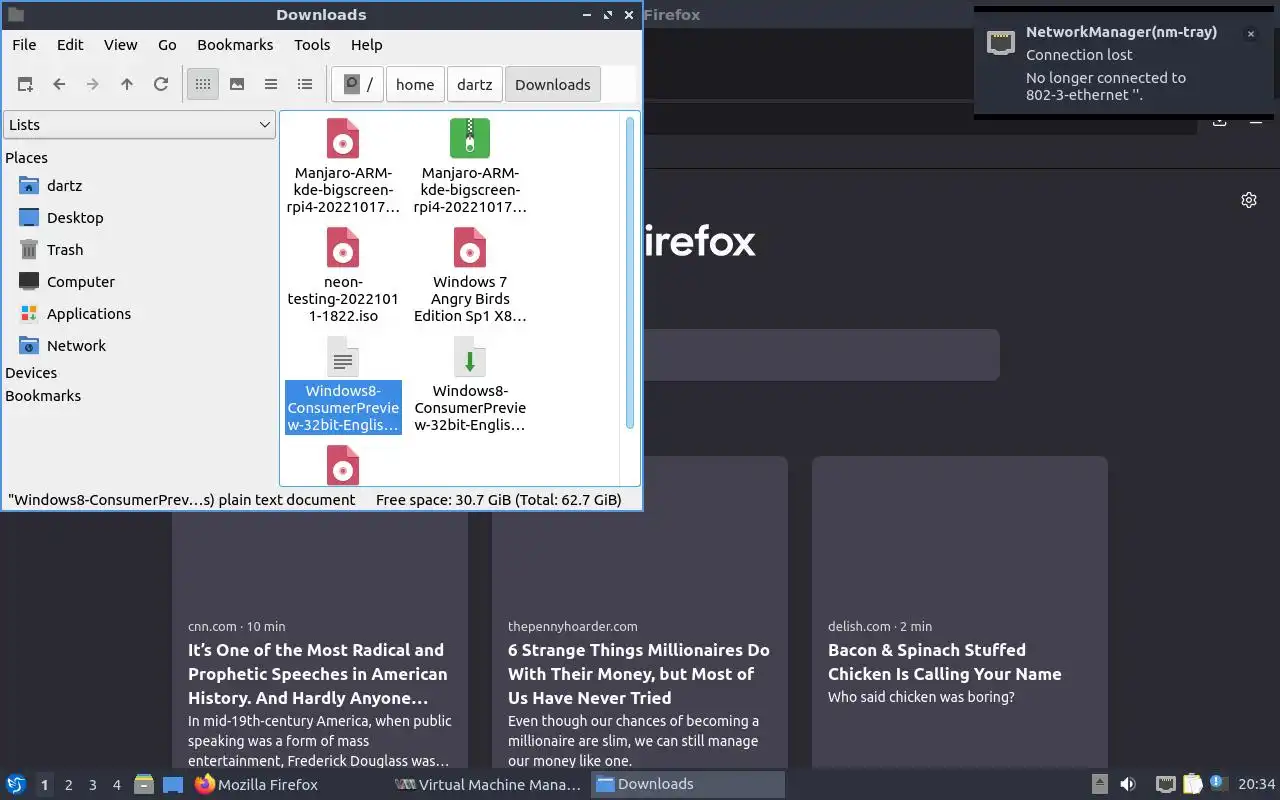Click the Downloads window taskbar entry
This screenshot has width=1280, height=800.
(688, 785)
